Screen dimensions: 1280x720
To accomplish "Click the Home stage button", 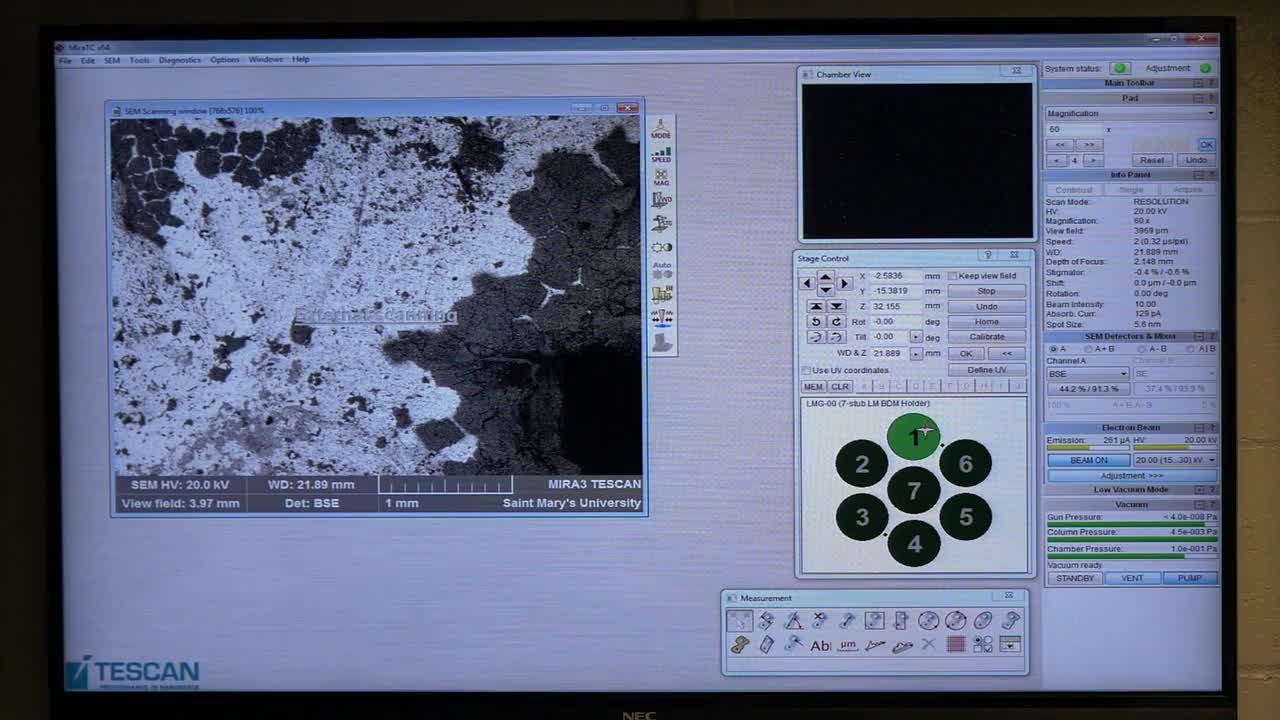I will (x=986, y=322).
